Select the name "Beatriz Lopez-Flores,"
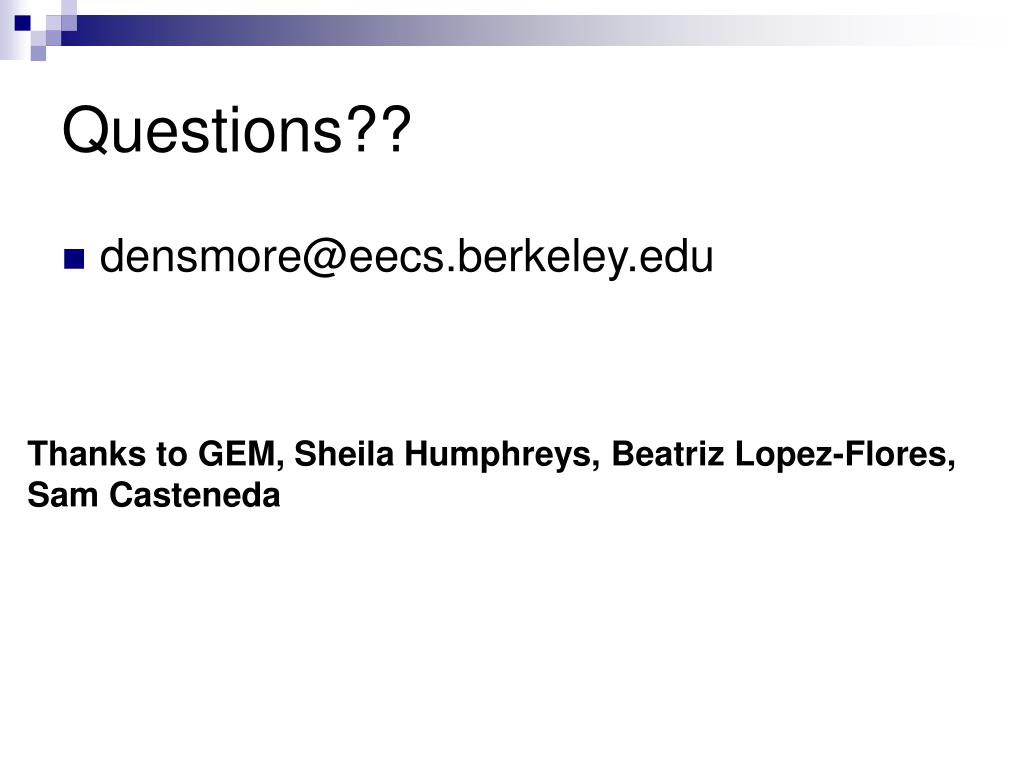Image resolution: width=1024 pixels, height=768 pixels. 783,455
